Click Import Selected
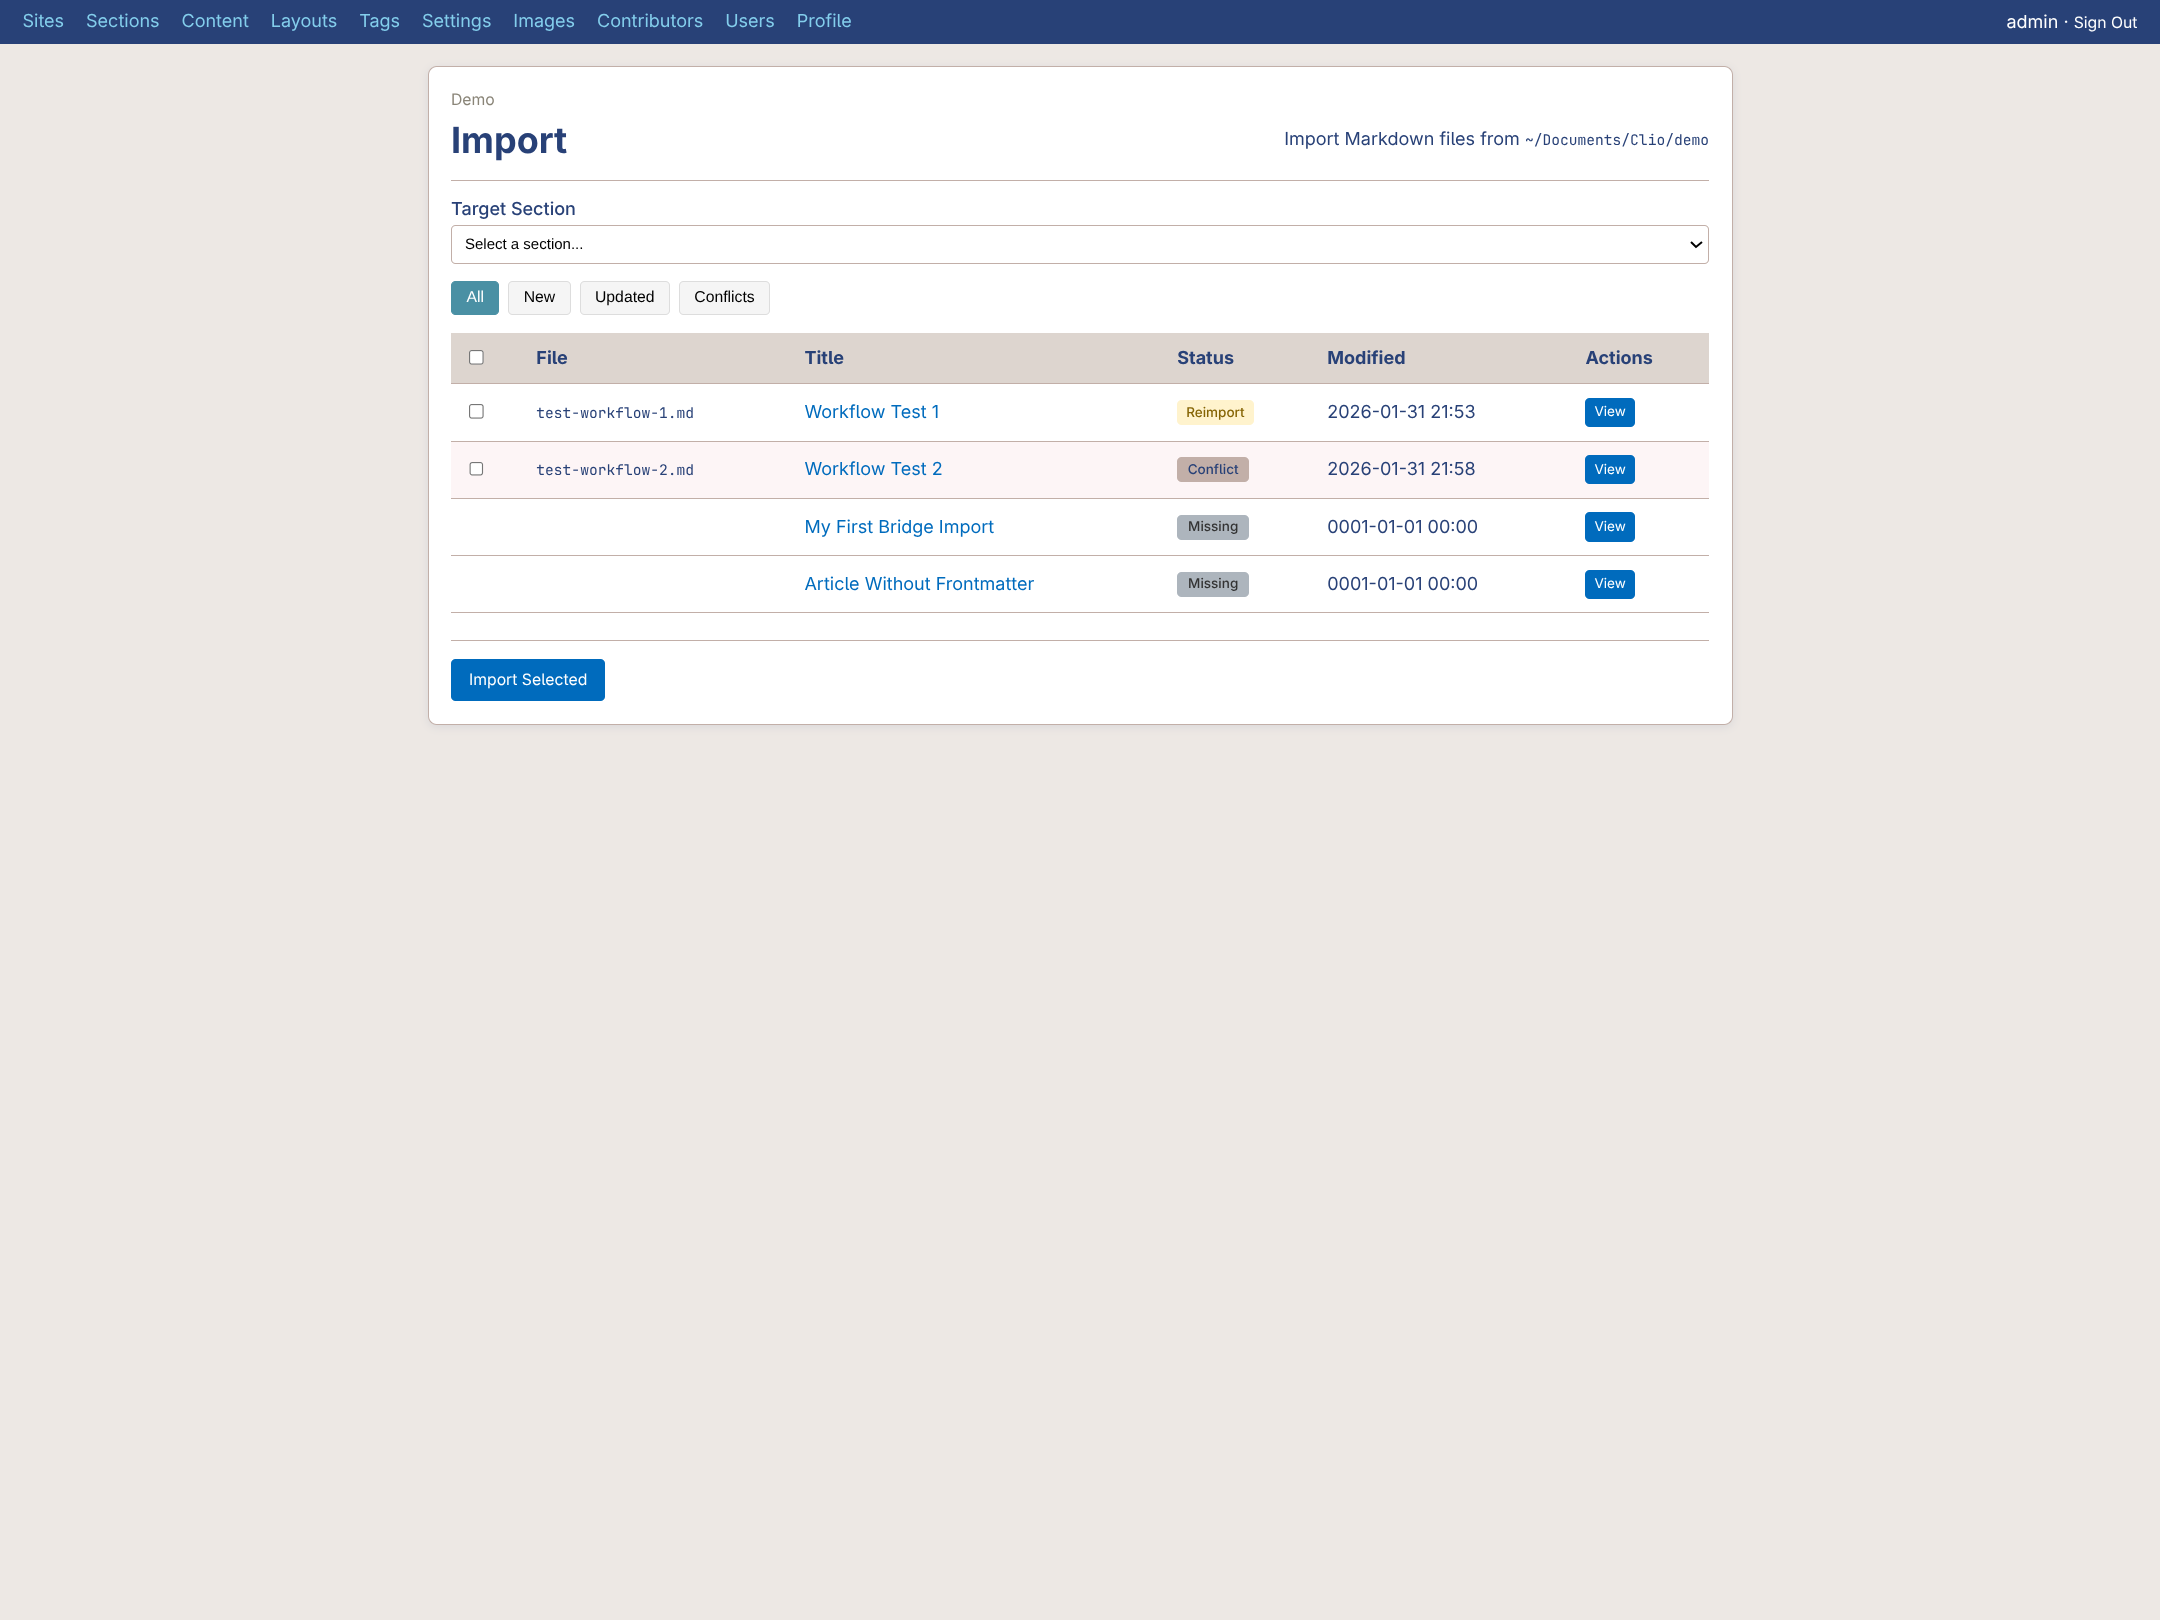Viewport: 2160px width, 1620px height. pyautogui.click(x=527, y=679)
